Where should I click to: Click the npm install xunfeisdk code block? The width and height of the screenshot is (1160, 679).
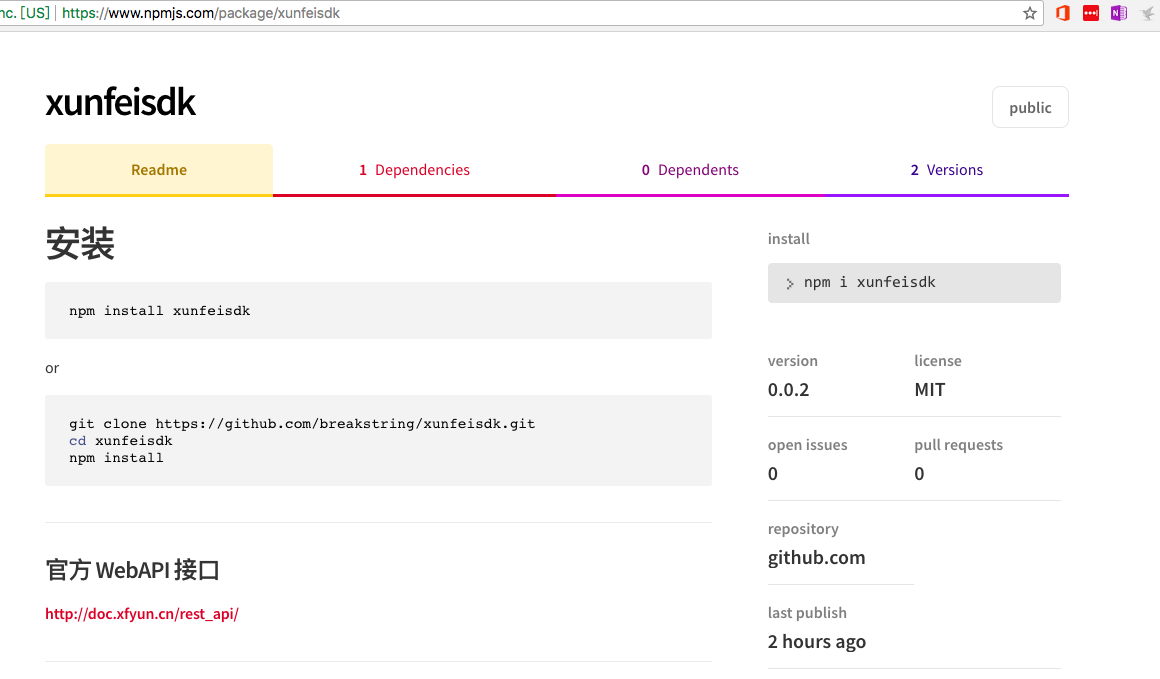(160, 311)
